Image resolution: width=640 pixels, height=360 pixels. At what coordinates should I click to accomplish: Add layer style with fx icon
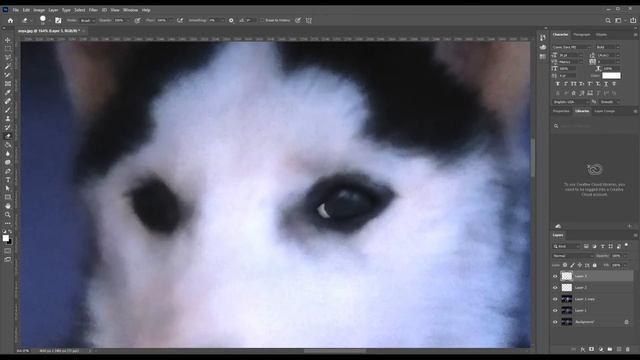click(x=582, y=349)
